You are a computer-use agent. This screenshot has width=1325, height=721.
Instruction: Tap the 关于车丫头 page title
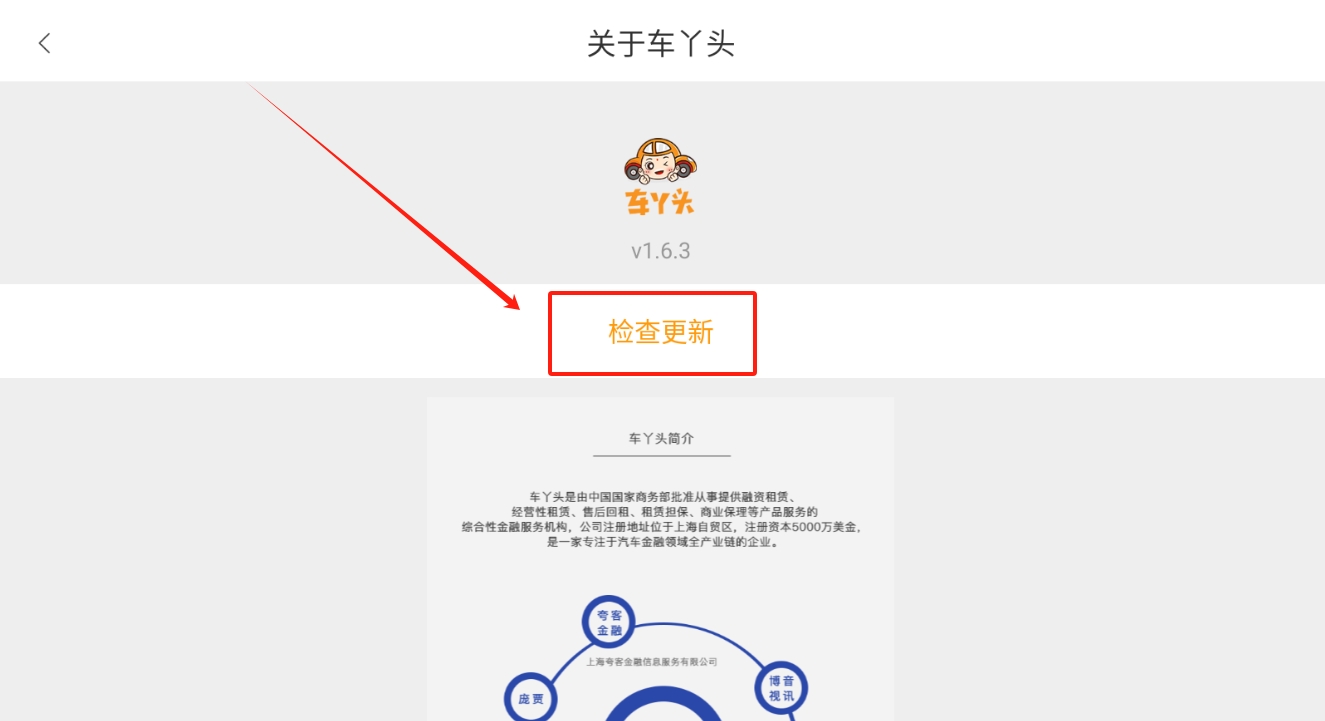(x=661, y=44)
